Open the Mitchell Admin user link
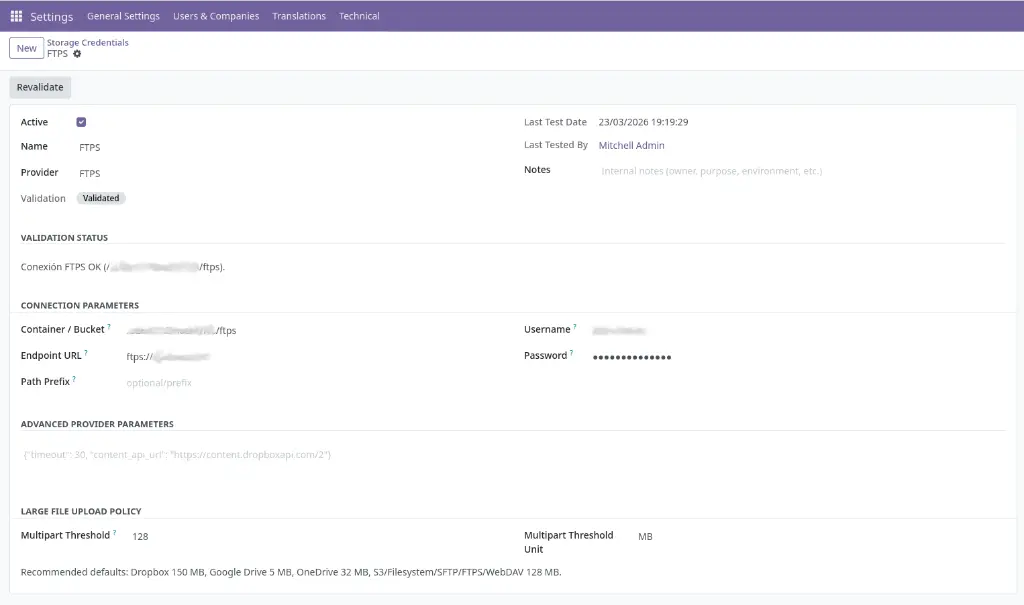 pyautogui.click(x=632, y=146)
